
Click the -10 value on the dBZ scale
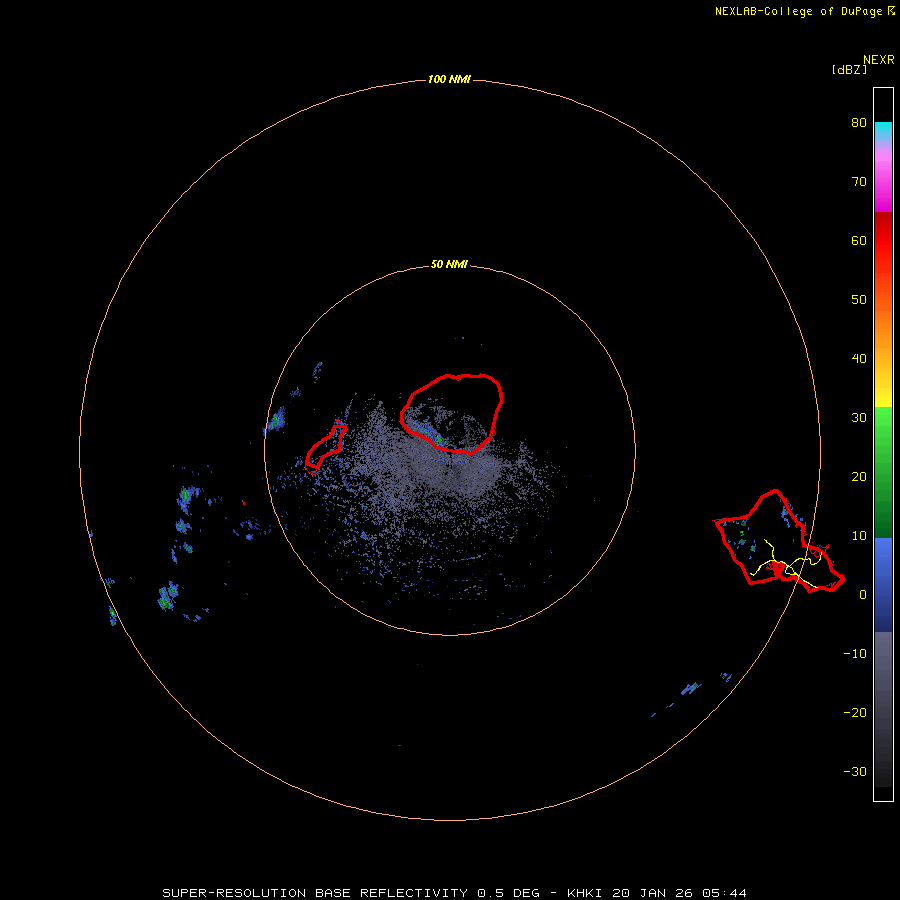point(855,654)
